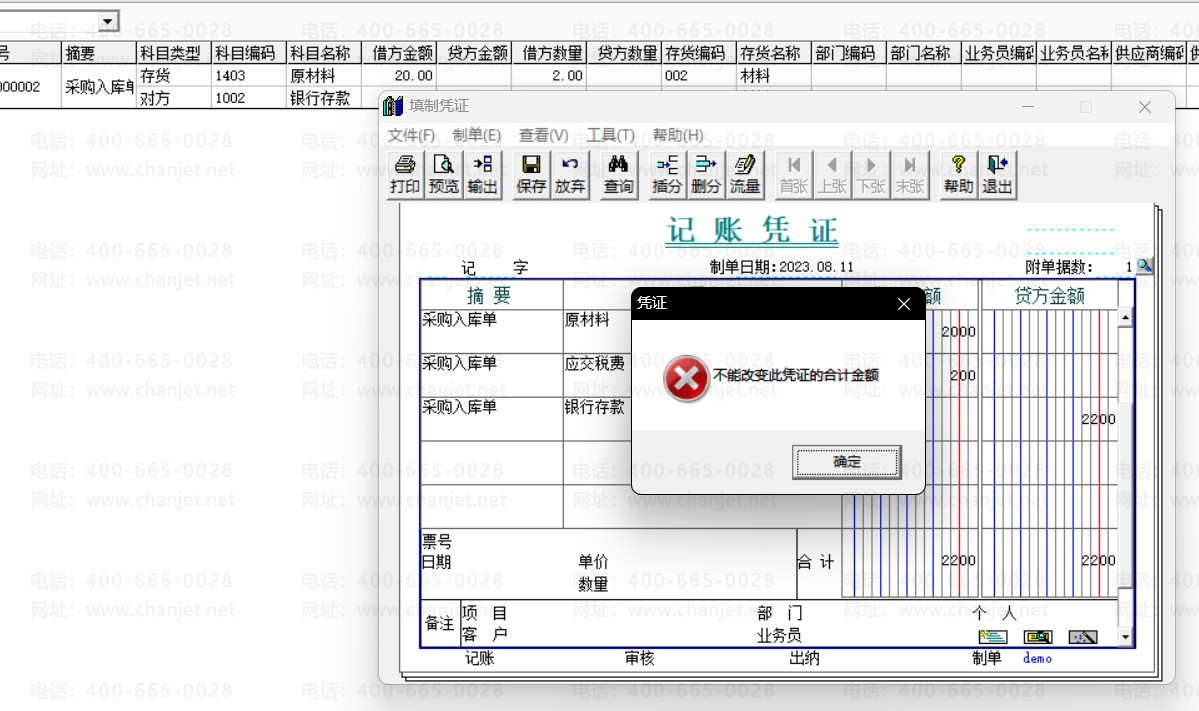This screenshot has width=1199, height=711.
Task: Click the 科目编码 column header
Action: tap(248, 53)
